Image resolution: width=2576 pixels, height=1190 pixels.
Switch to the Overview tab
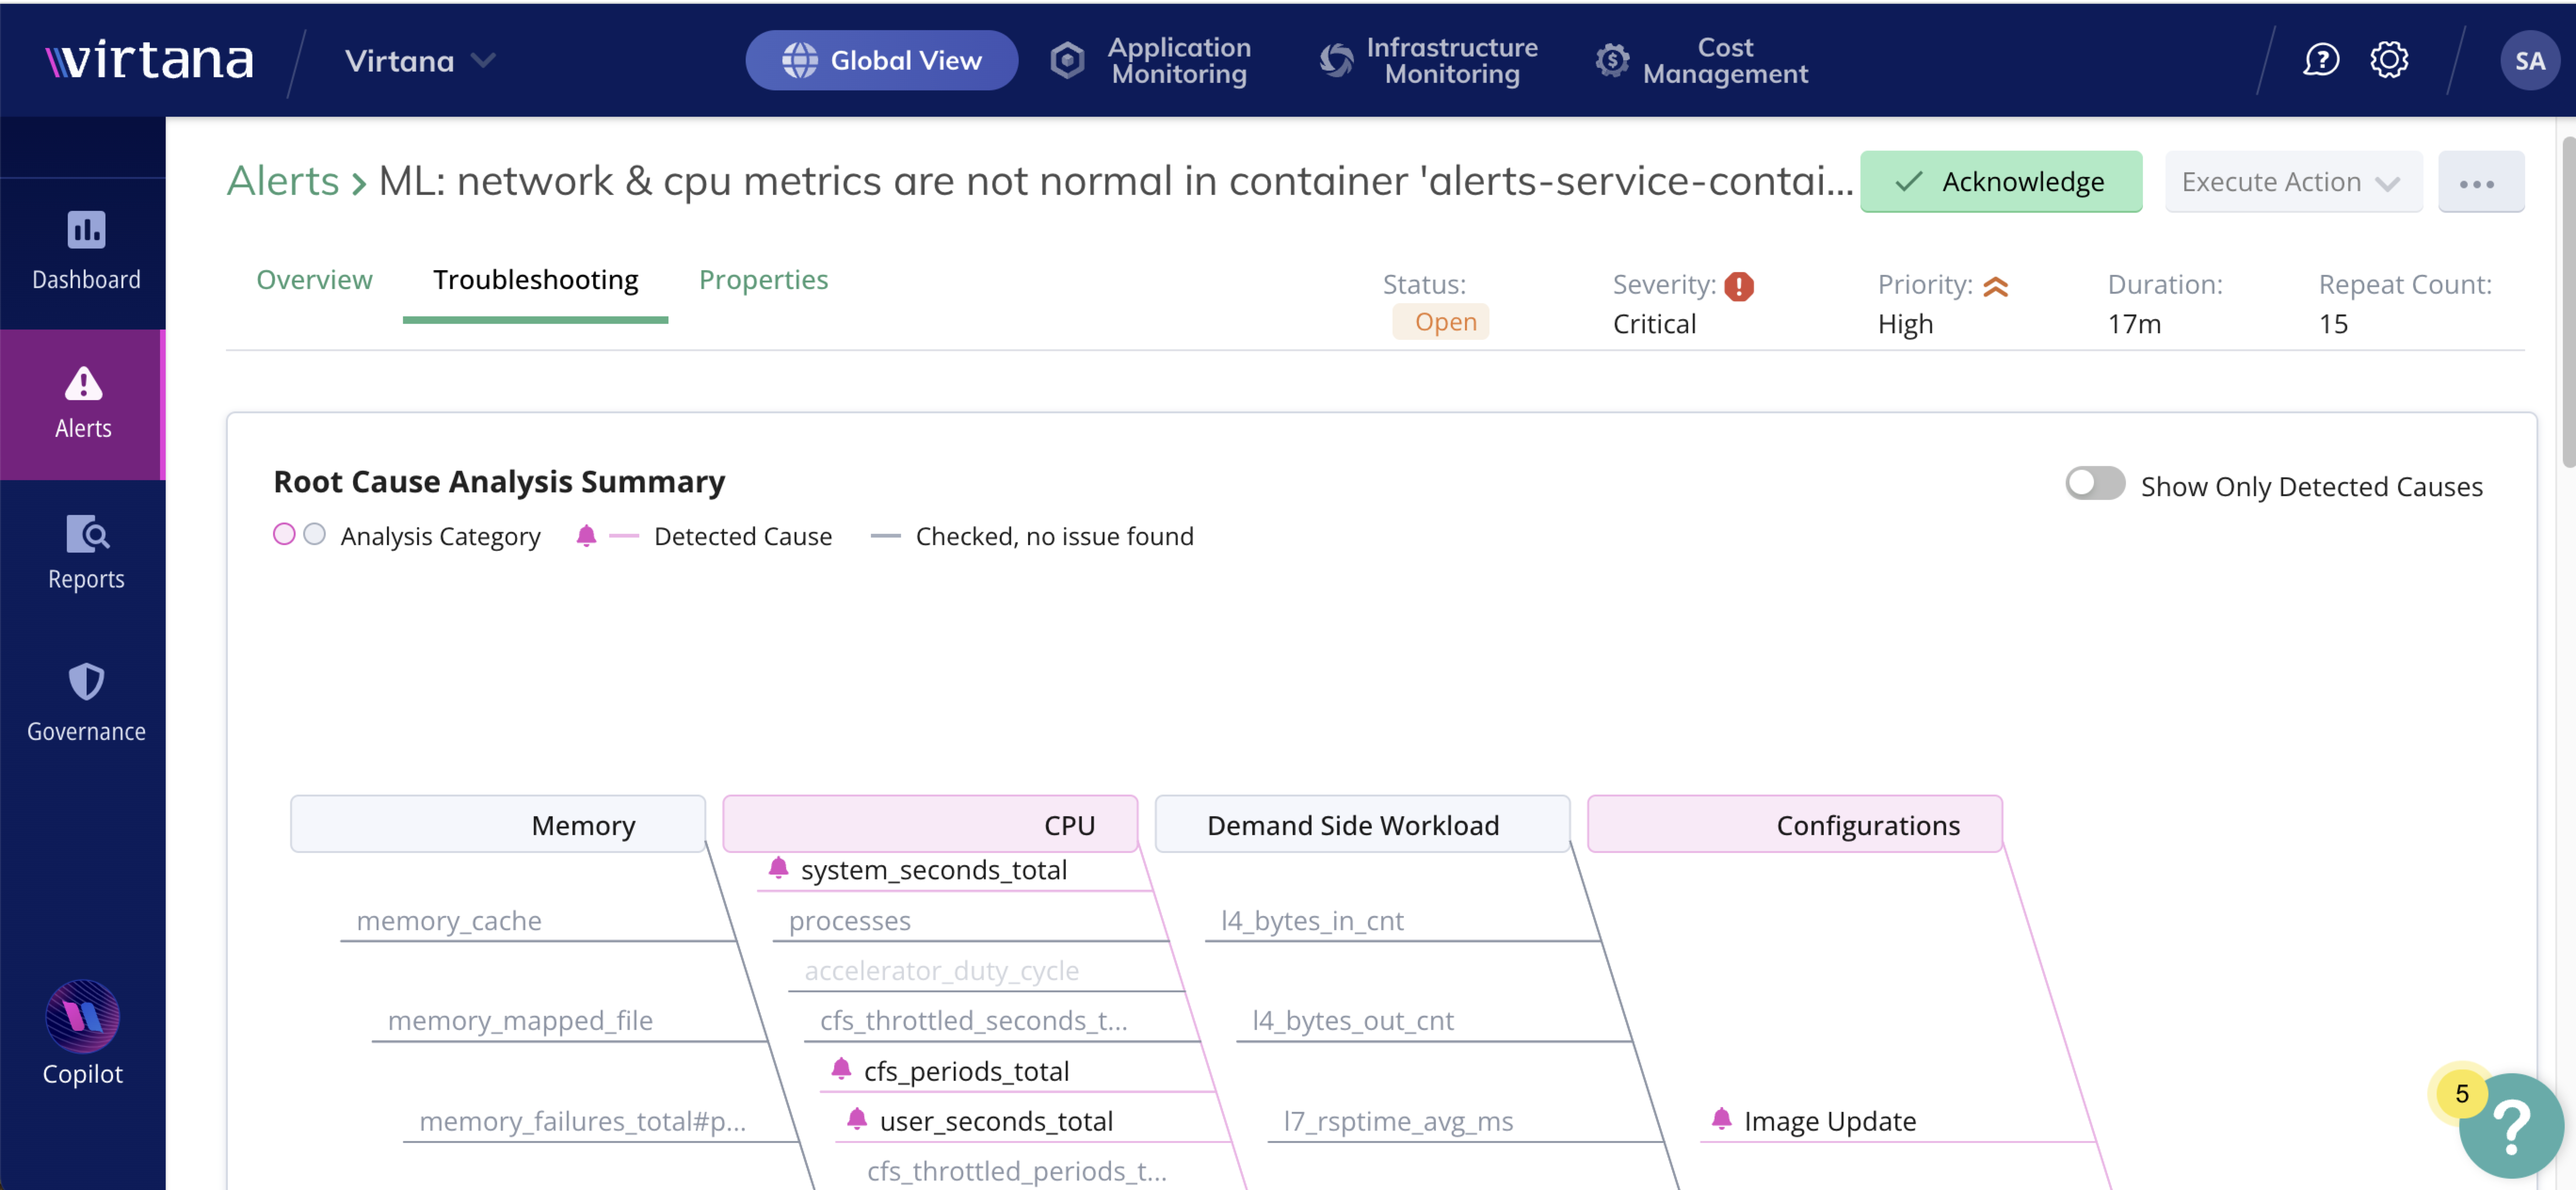point(314,280)
